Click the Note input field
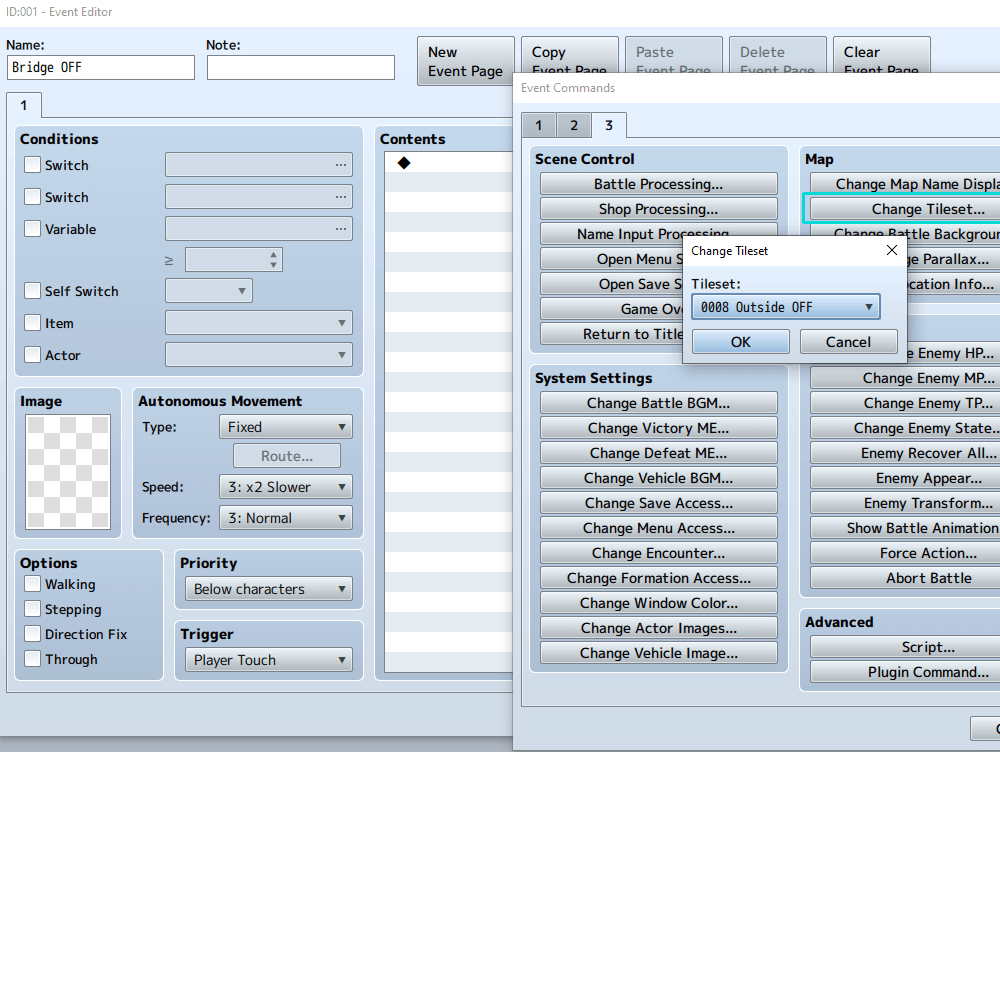1000x1000 pixels. coord(300,68)
